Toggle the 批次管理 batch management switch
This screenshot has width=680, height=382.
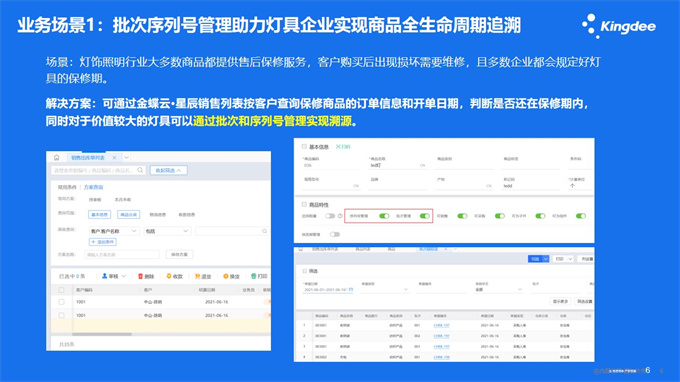tap(425, 216)
